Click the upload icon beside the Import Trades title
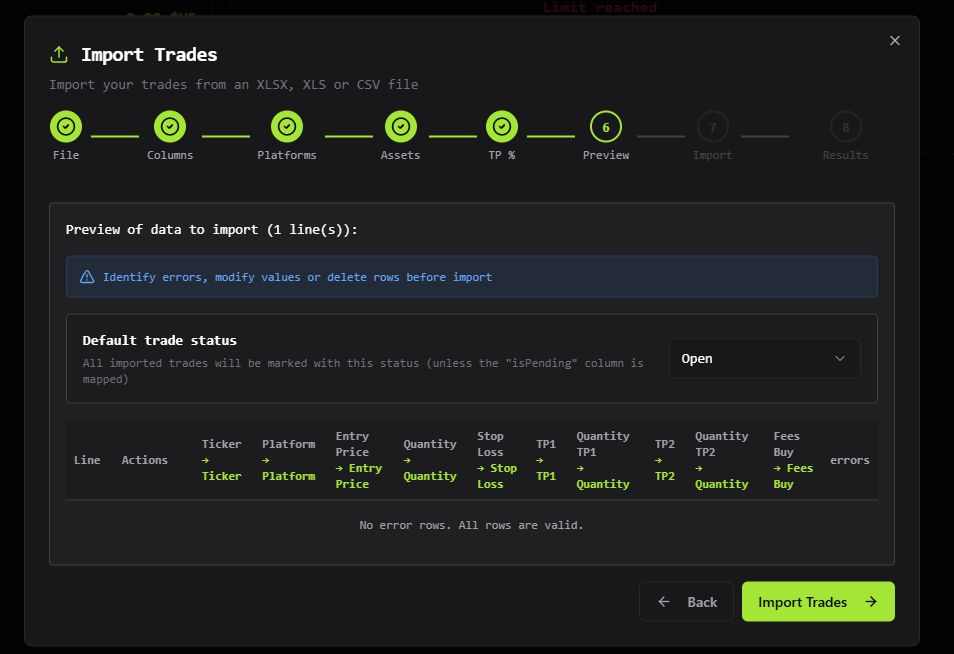The height and width of the screenshot is (654, 954). [59, 55]
